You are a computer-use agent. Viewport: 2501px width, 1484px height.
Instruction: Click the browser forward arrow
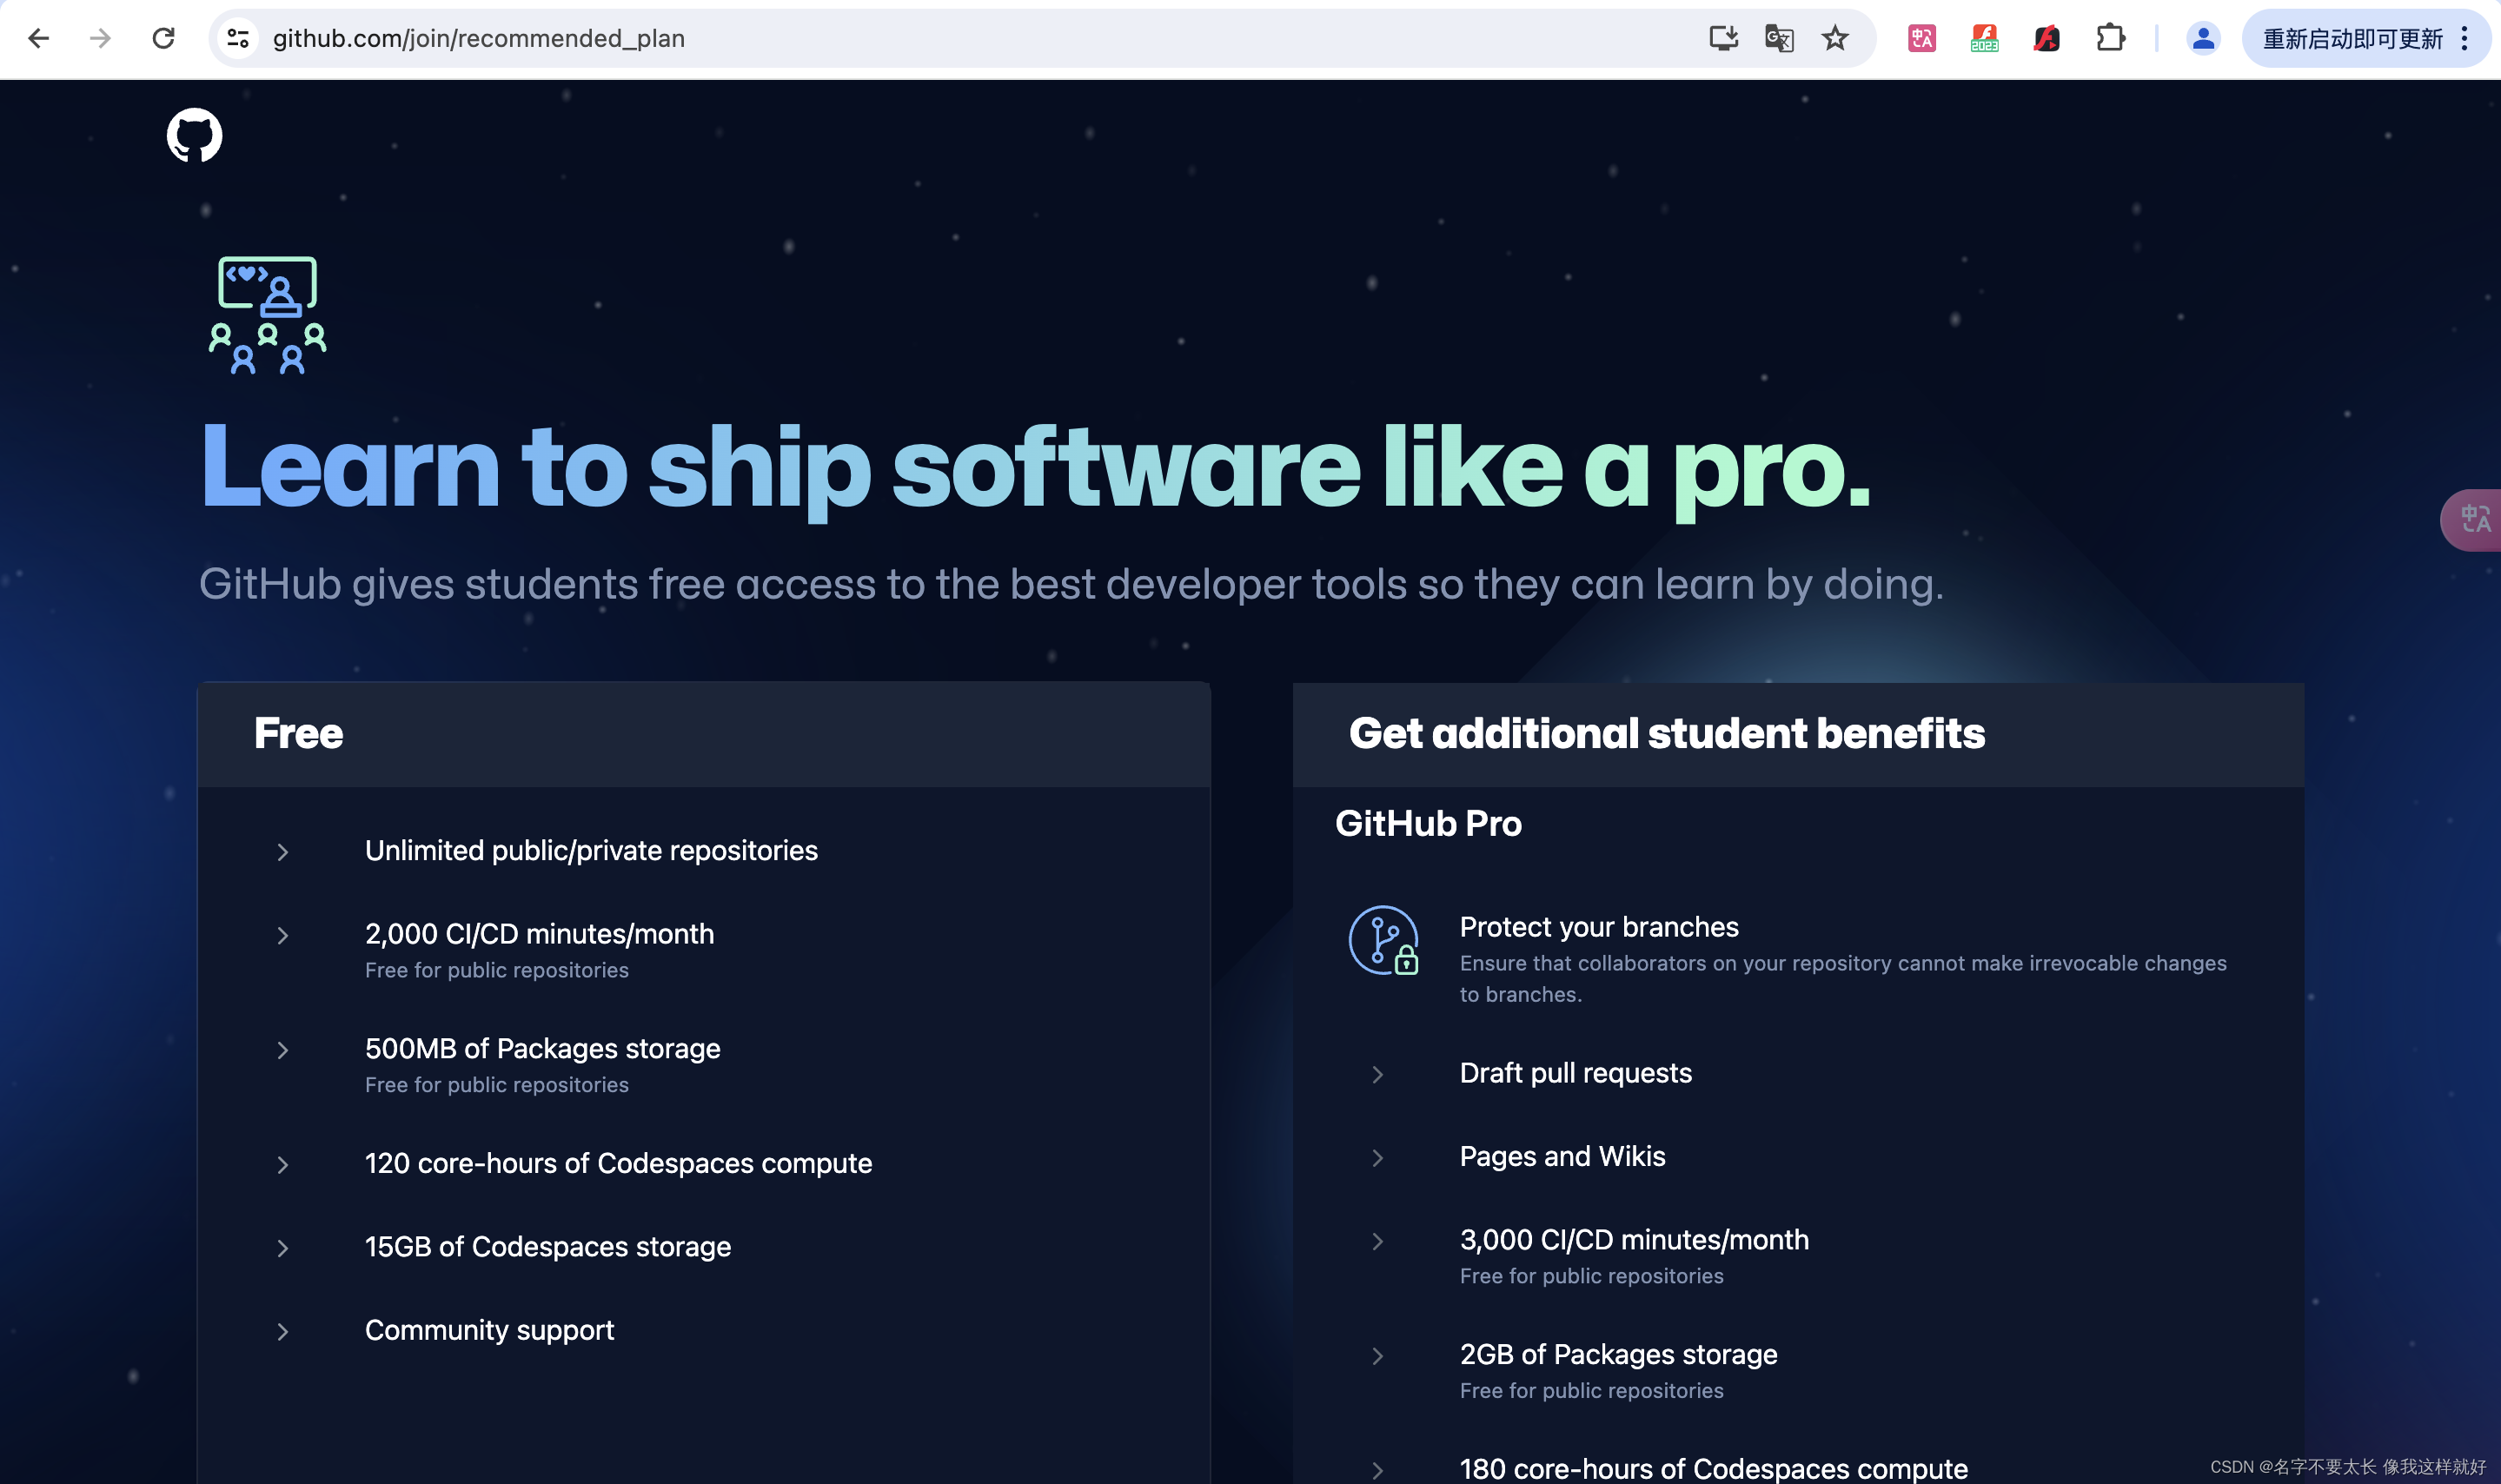tap(100, 38)
